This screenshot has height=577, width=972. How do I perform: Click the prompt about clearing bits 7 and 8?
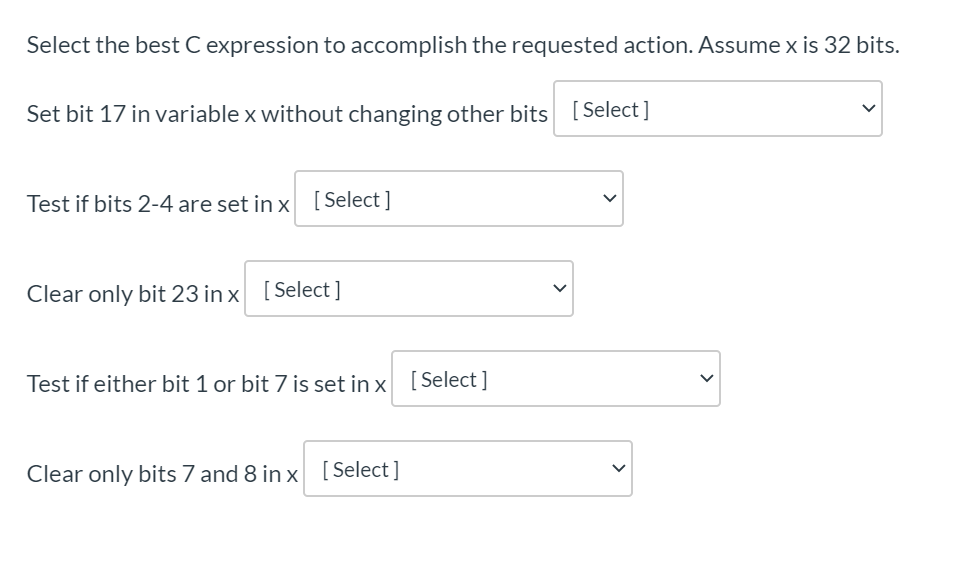163,474
